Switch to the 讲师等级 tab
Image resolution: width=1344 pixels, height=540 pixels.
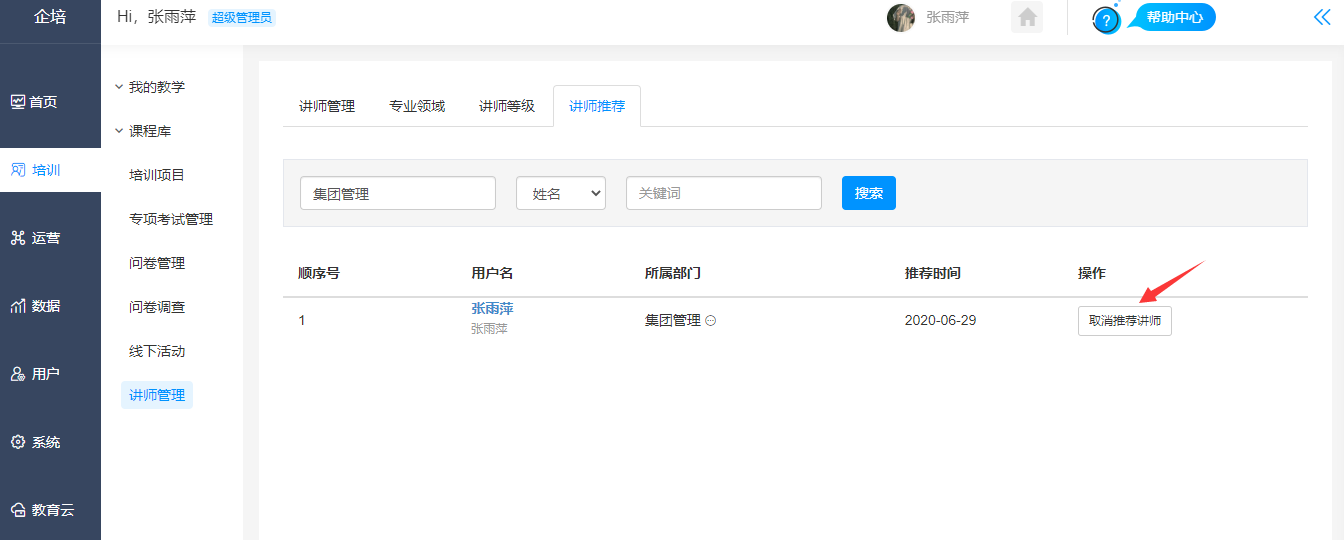(507, 106)
